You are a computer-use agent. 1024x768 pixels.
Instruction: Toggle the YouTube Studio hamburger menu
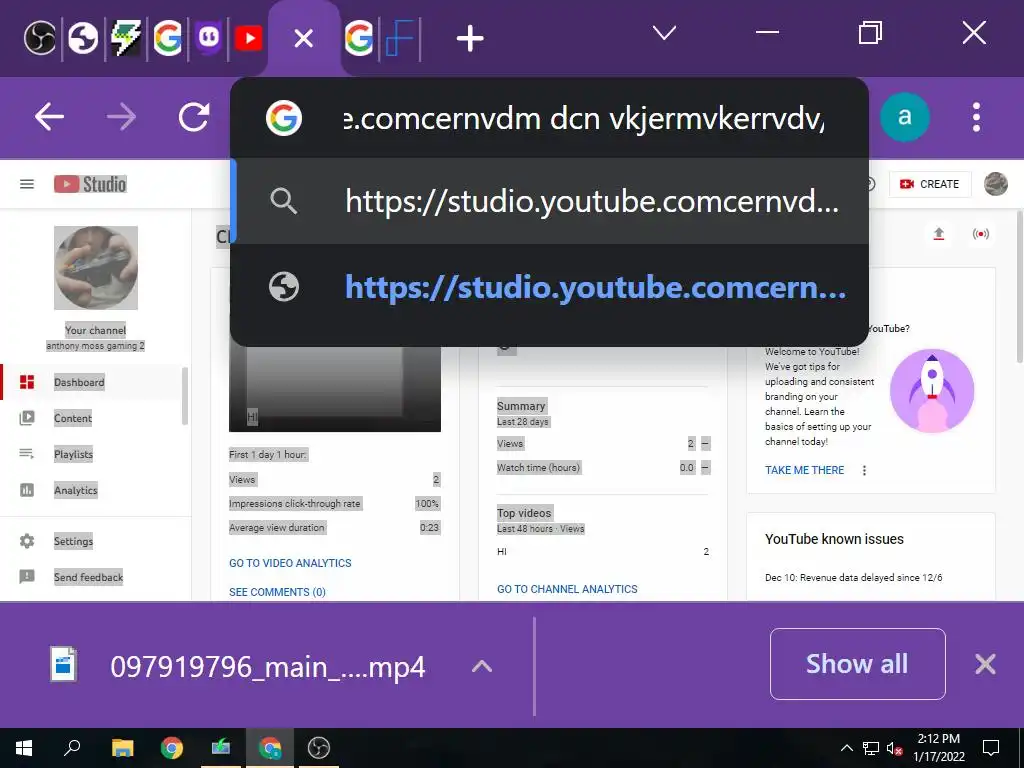(27, 184)
